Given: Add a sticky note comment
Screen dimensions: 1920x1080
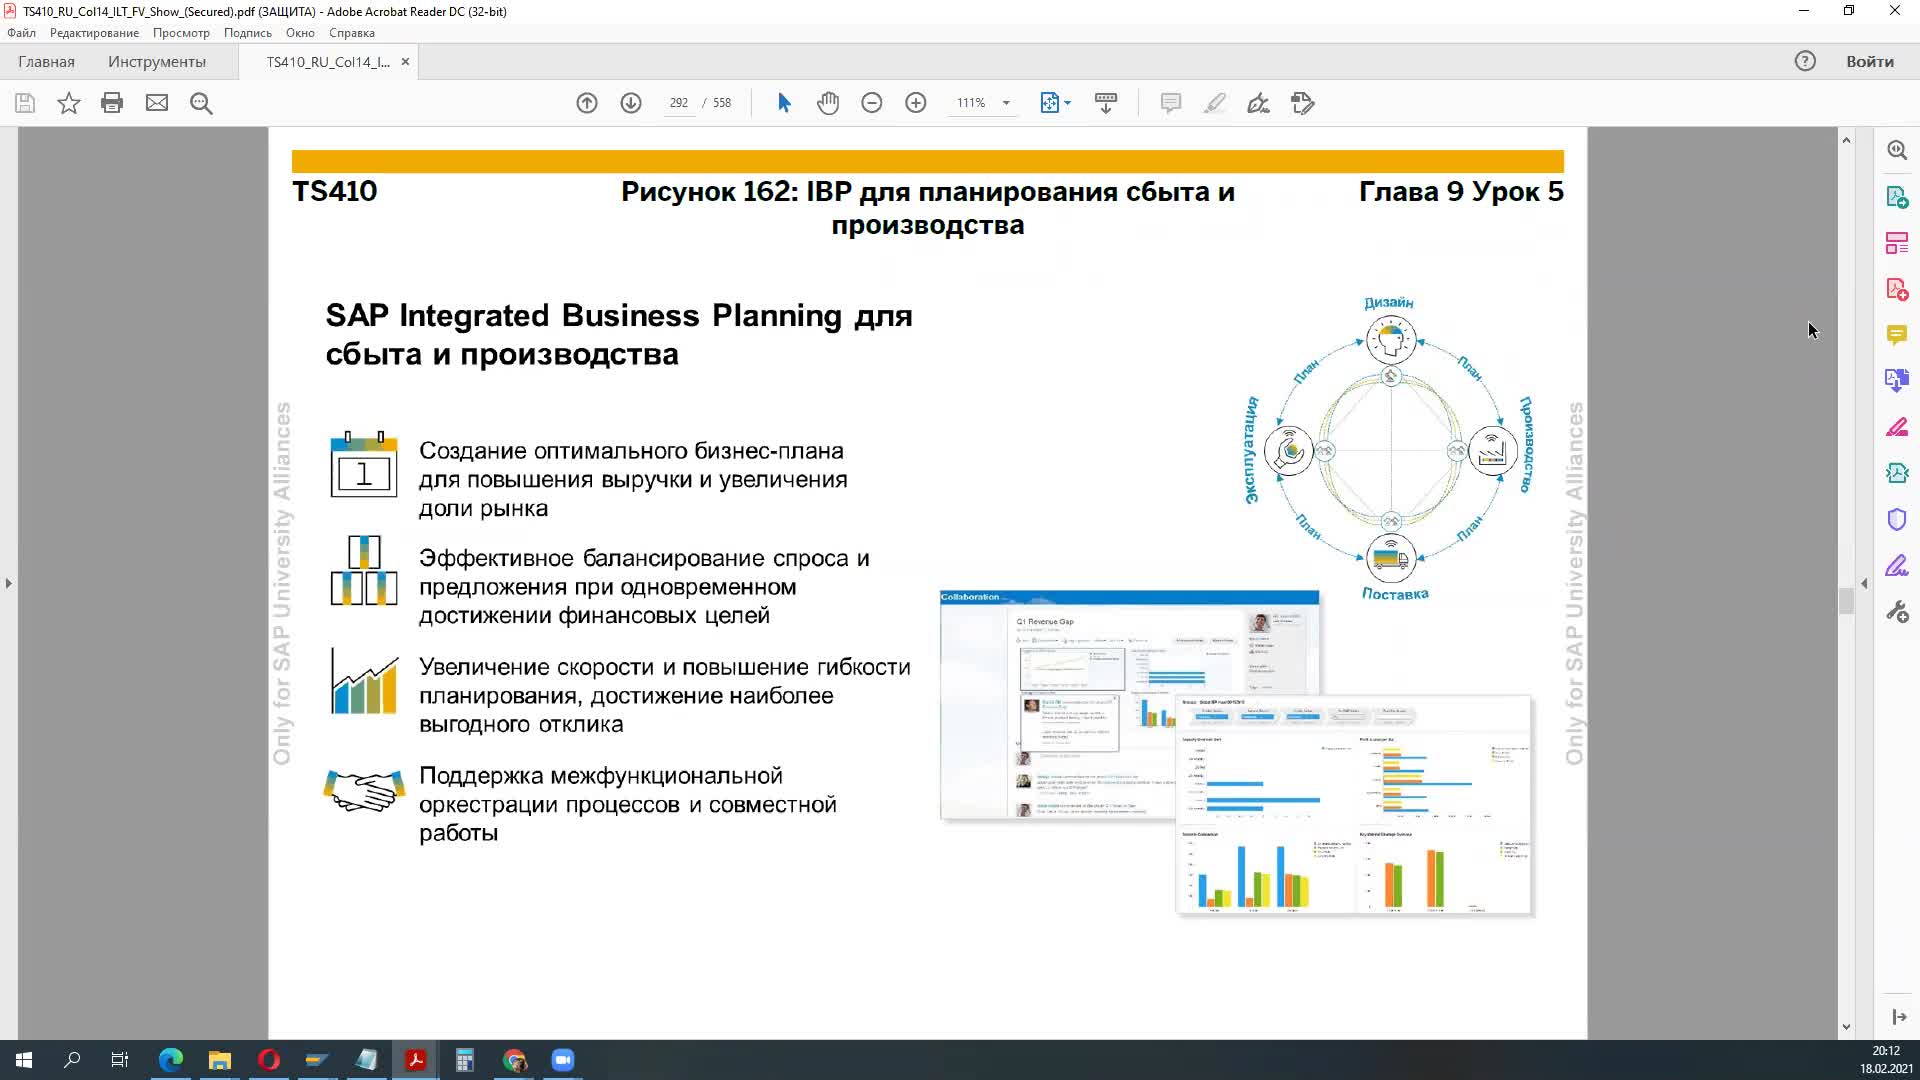Looking at the screenshot, I should (x=1171, y=103).
